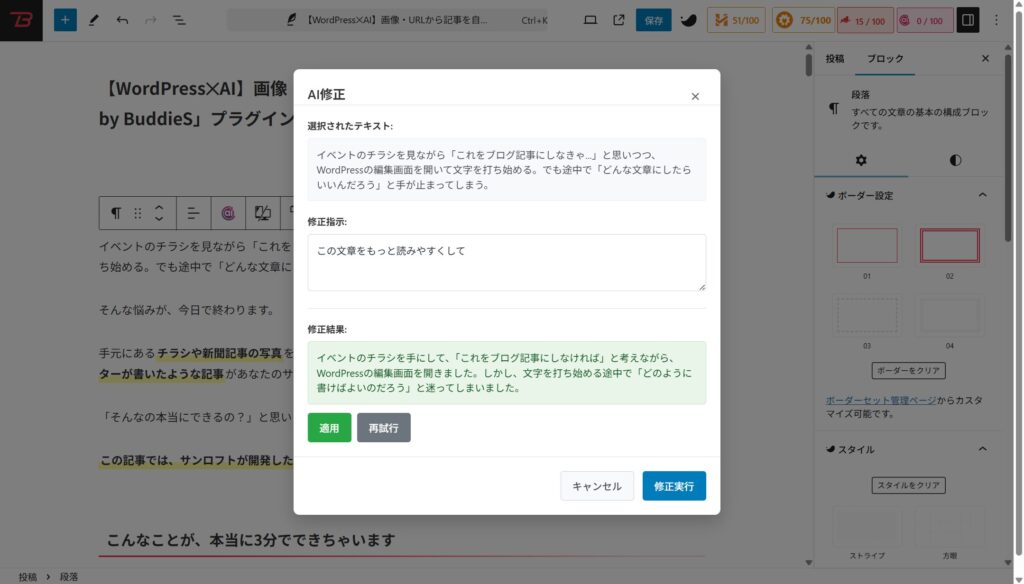Collapse the スタイル panel
Image resolution: width=1024 pixels, height=584 pixels.
[982, 449]
